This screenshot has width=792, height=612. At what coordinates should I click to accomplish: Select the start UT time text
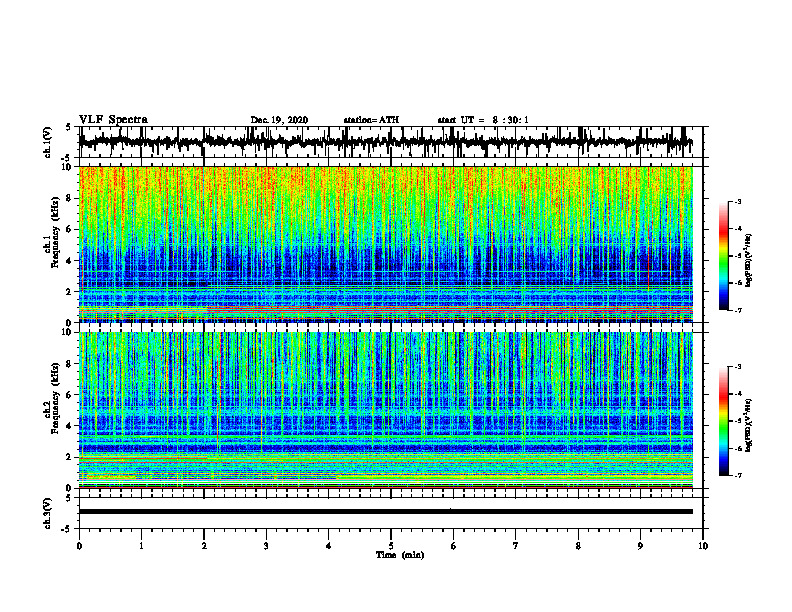(483, 120)
